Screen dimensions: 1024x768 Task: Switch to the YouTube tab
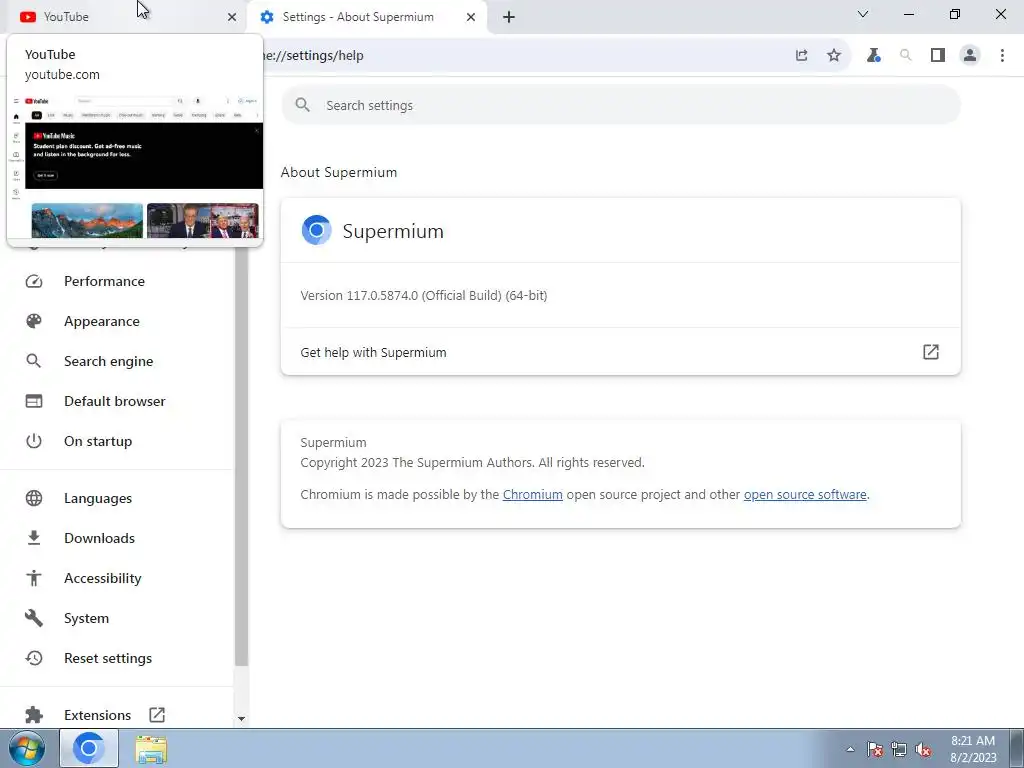[127, 17]
